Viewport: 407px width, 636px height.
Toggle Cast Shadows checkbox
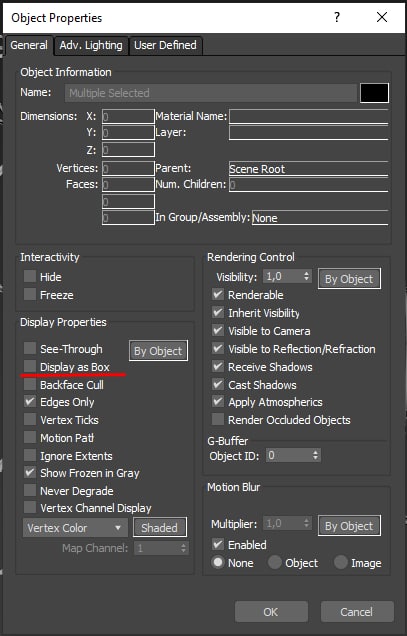[x=218, y=384]
